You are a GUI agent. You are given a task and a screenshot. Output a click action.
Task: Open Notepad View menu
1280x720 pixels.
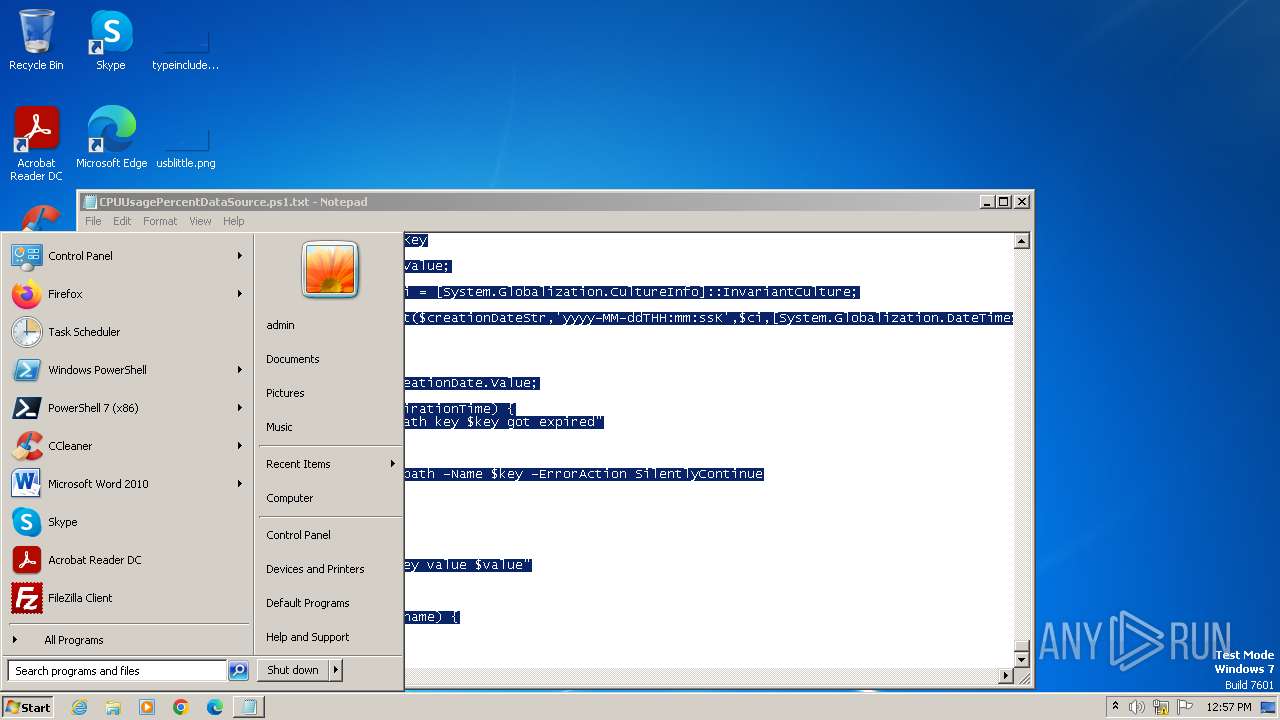(x=200, y=221)
